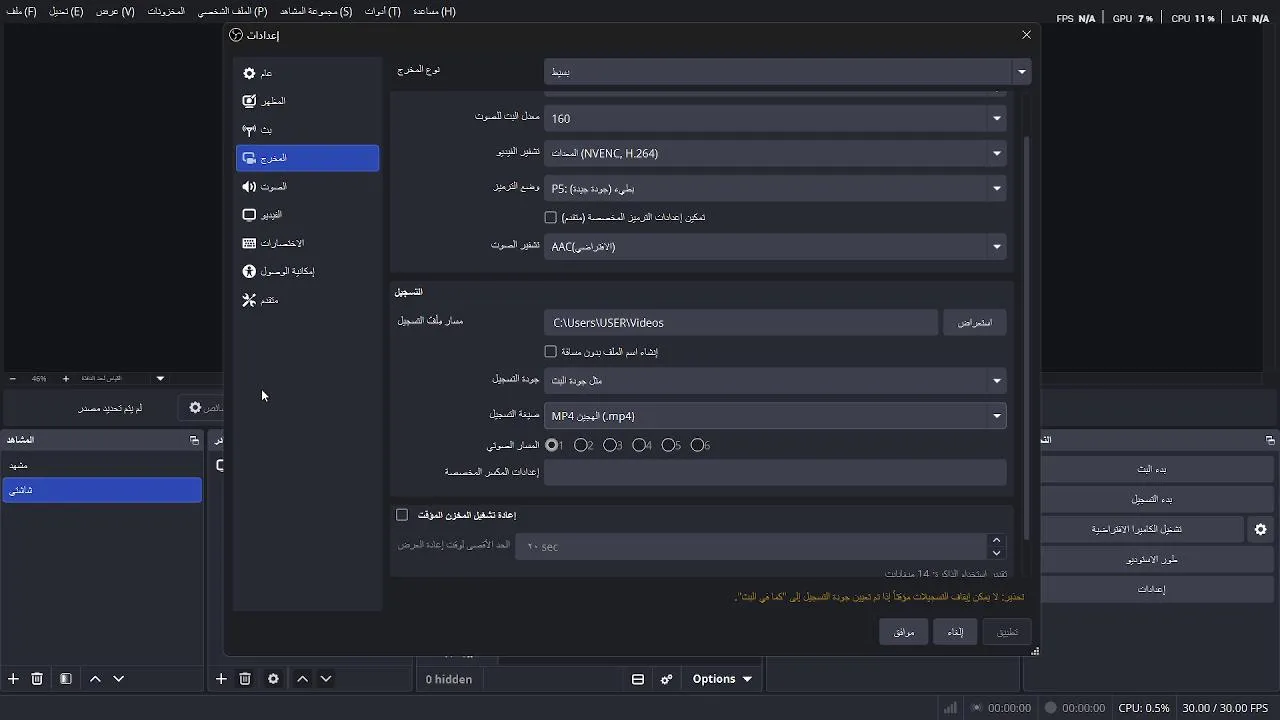This screenshot has width=1280, height=720.
Task: Remove selected scene with trash icon
Action: (x=37, y=679)
